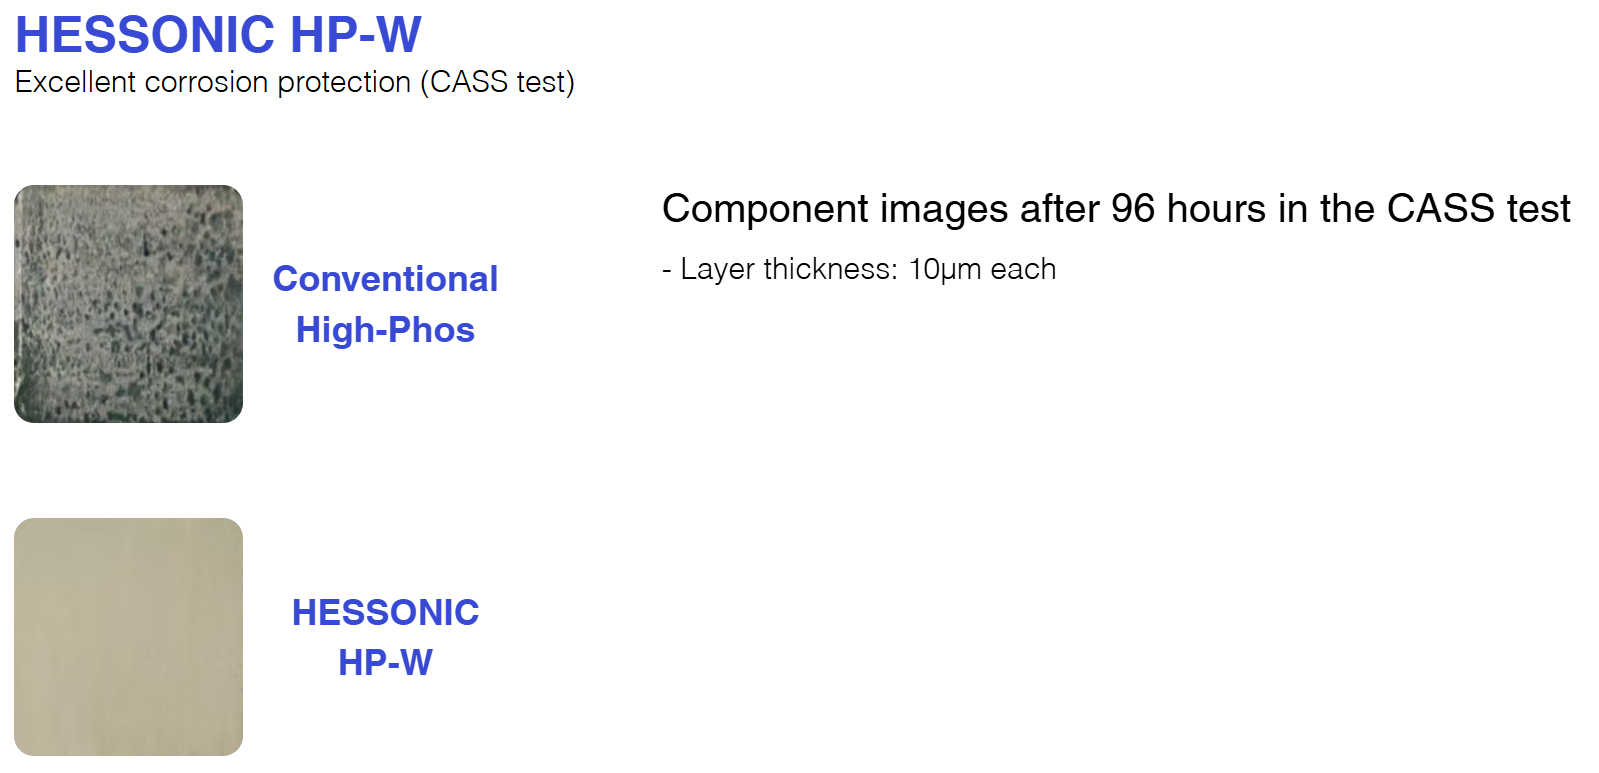Viewport: 1599px width, 773px height.
Task: Select the word Excellent in the subtitle
Action: coord(75,82)
